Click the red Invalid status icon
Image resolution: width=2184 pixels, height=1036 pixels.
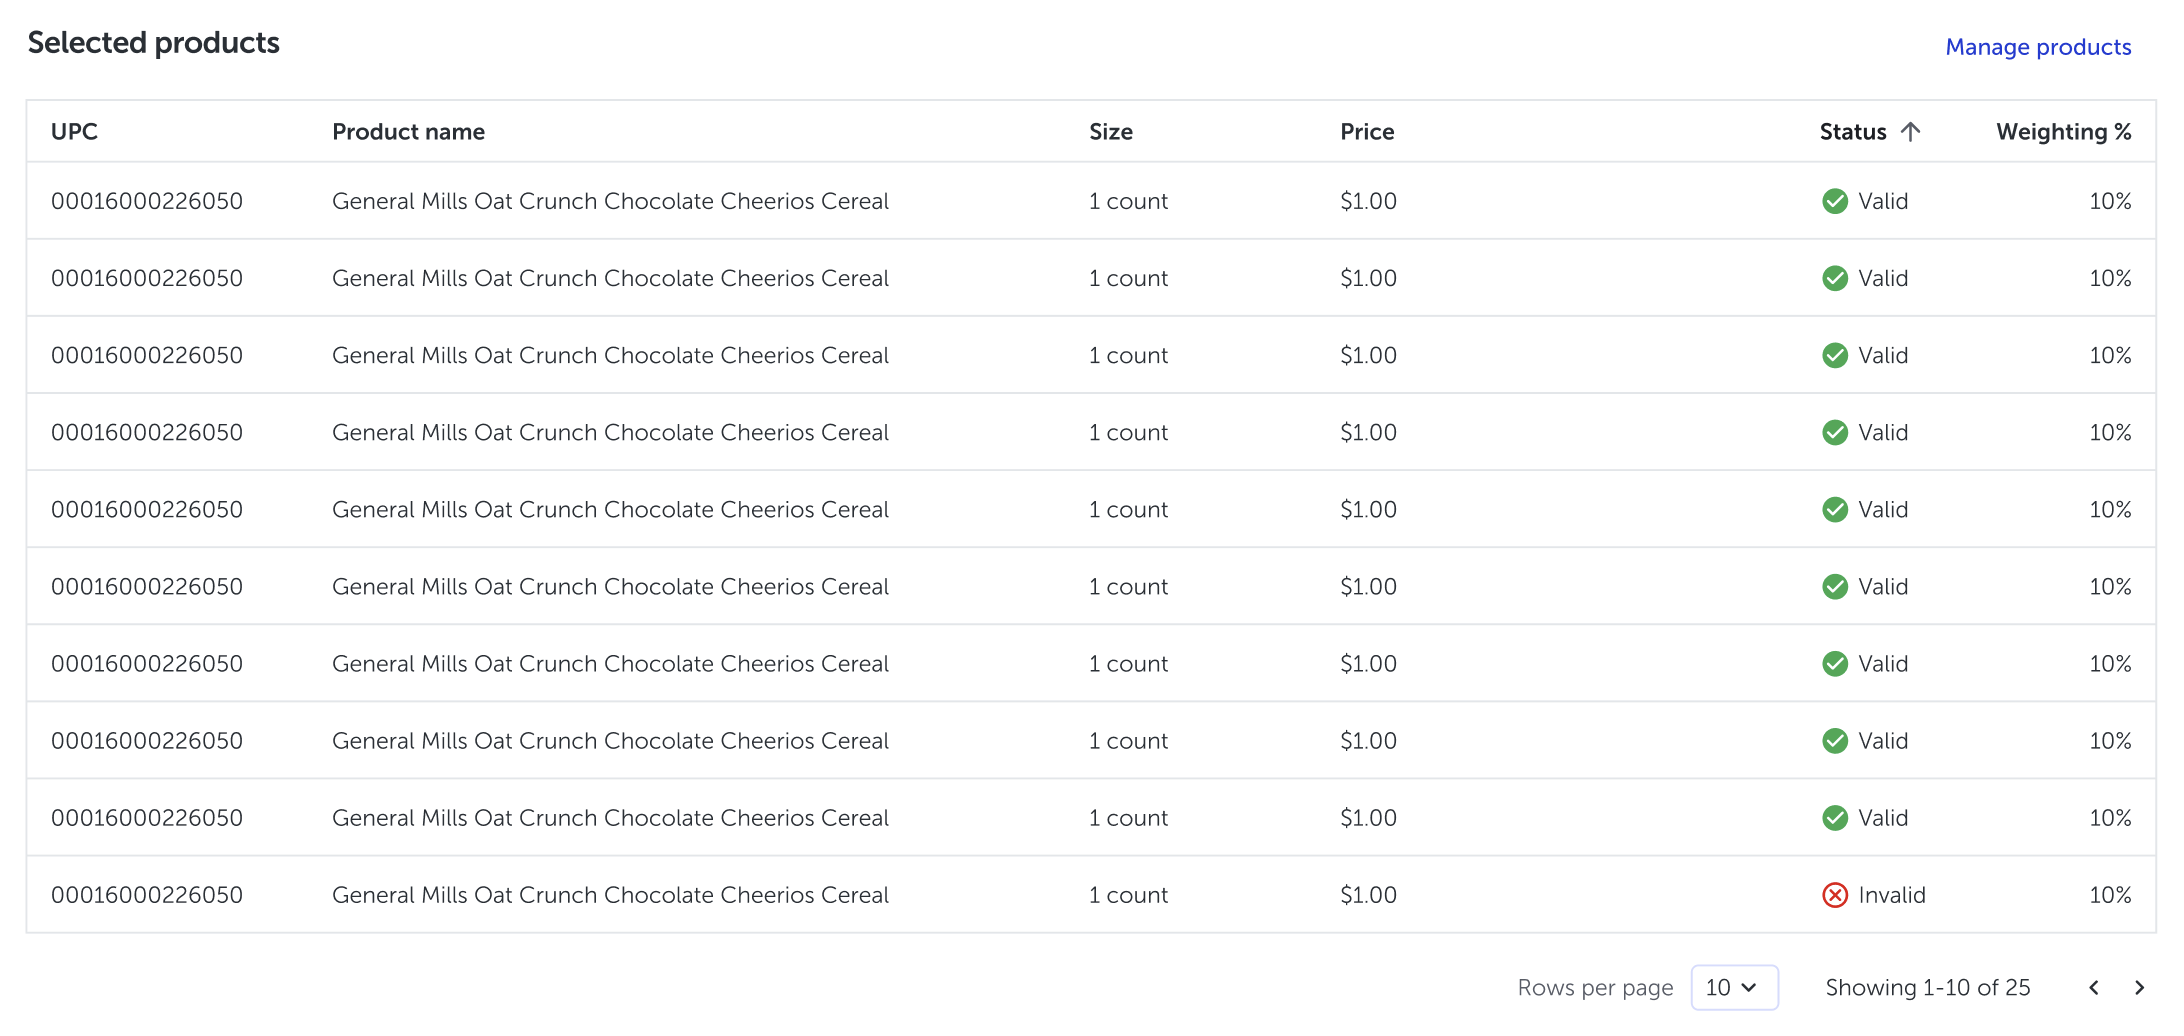coord(1835,895)
